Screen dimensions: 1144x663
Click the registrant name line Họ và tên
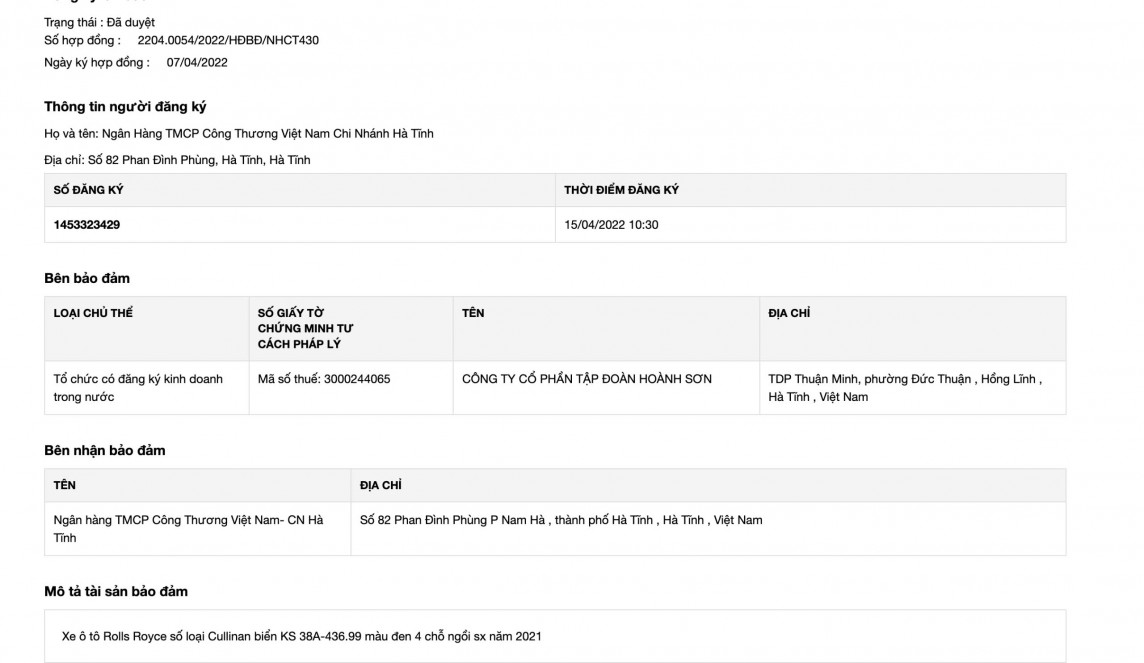tap(238, 133)
